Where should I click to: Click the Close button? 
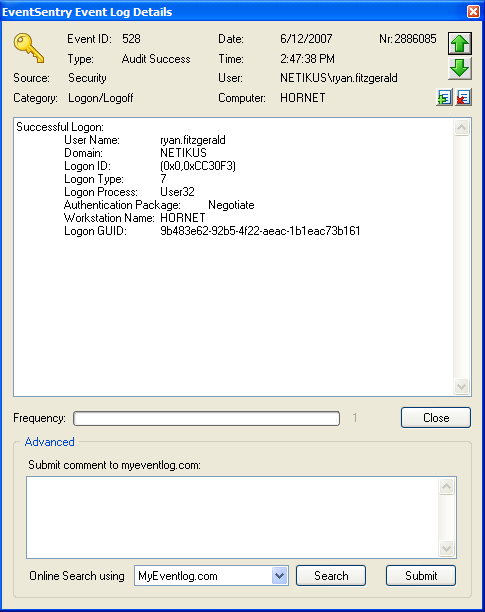(x=436, y=418)
